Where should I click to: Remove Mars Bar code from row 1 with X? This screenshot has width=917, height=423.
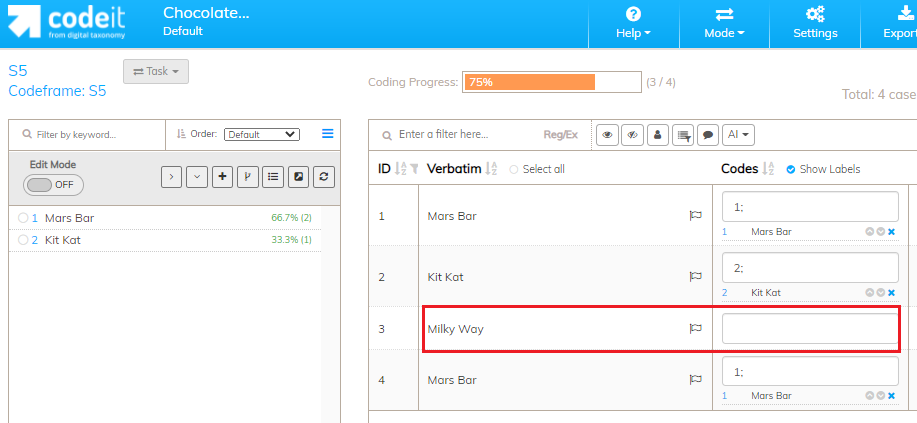point(891,232)
